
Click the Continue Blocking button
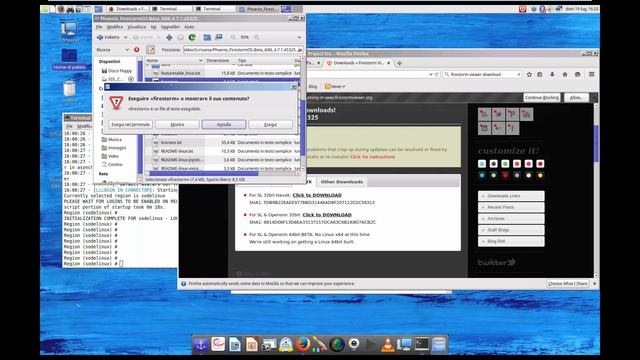542,98
